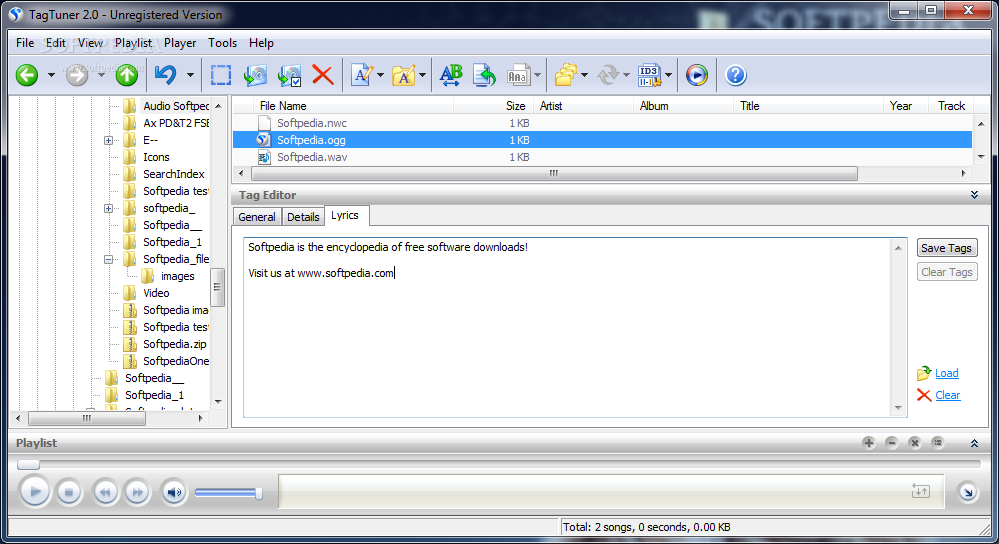The image size is (999, 544).
Task: Click the Load lyrics link
Action: pyautogui.click(x=947, y=373)
